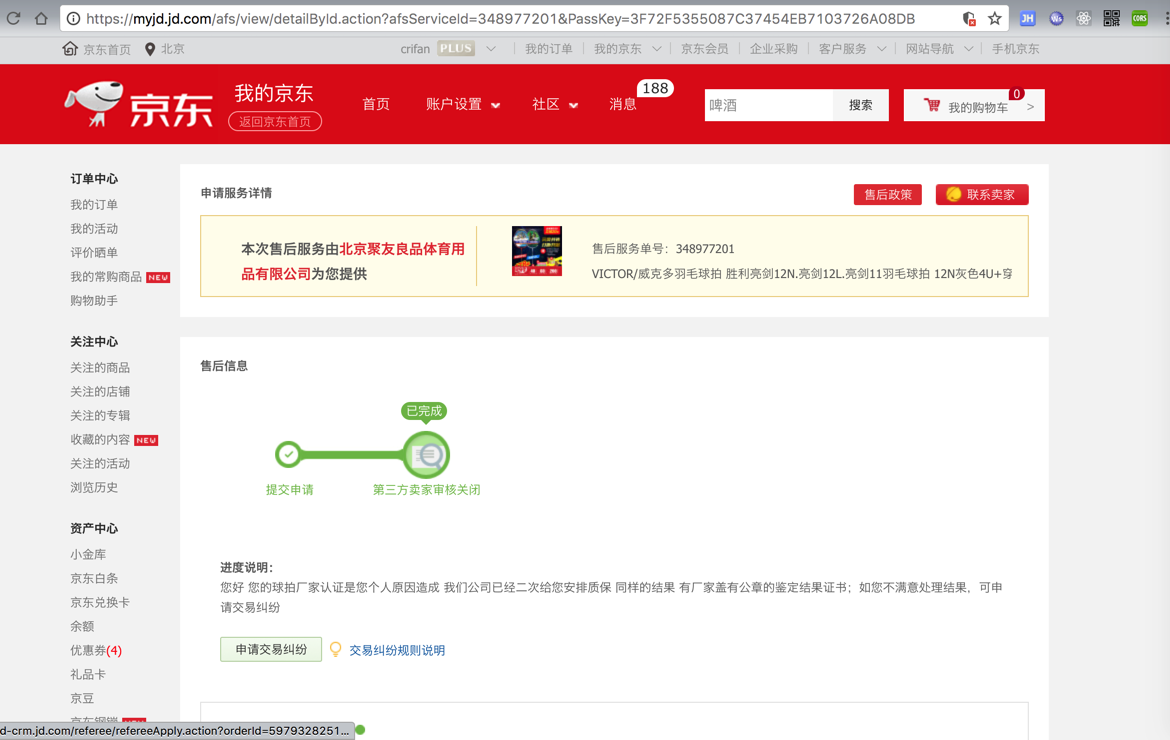Go to 京东首页 via house icon
Viewport: 1170px width, 740px height.
click(70, 48)
